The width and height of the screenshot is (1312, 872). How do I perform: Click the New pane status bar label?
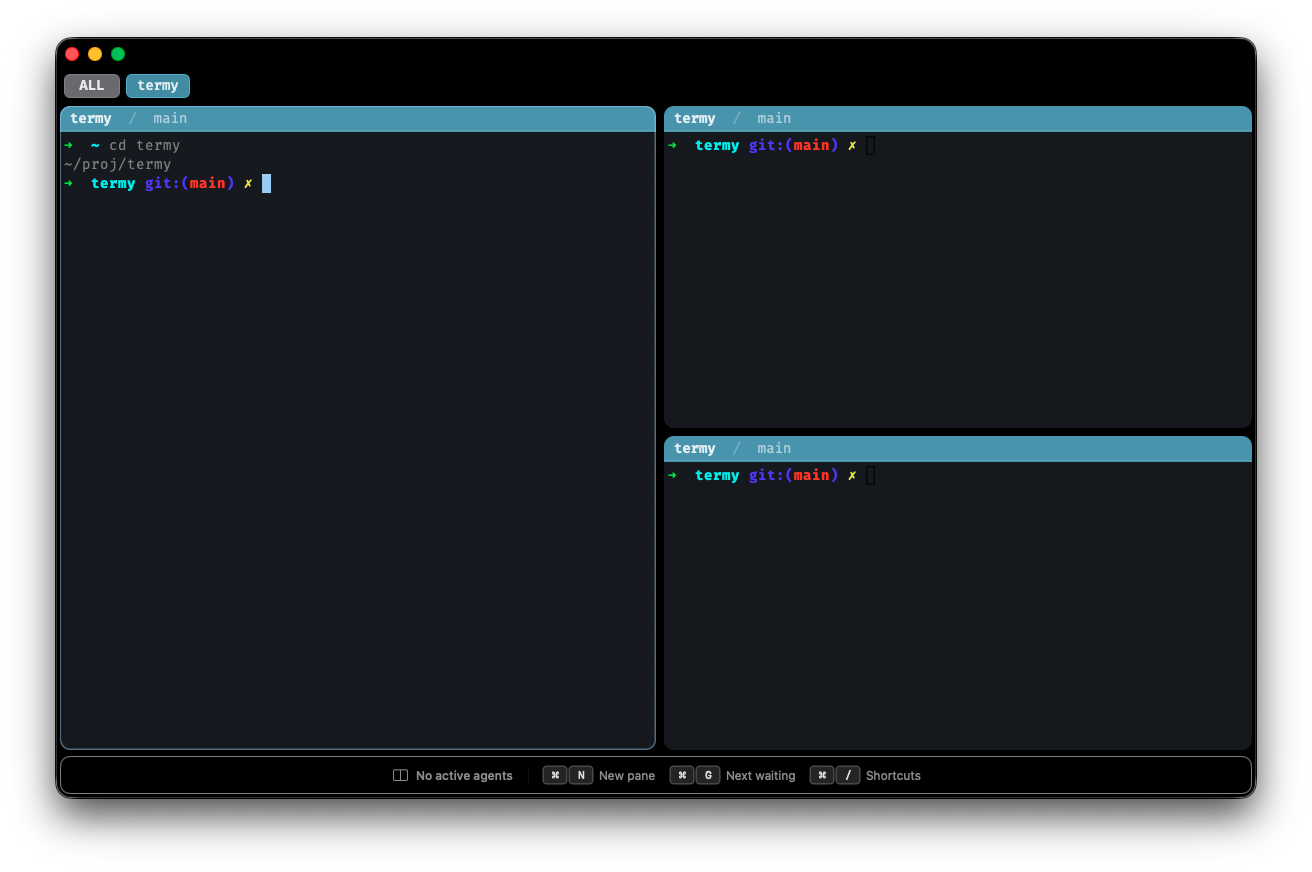tap(627, 775)
